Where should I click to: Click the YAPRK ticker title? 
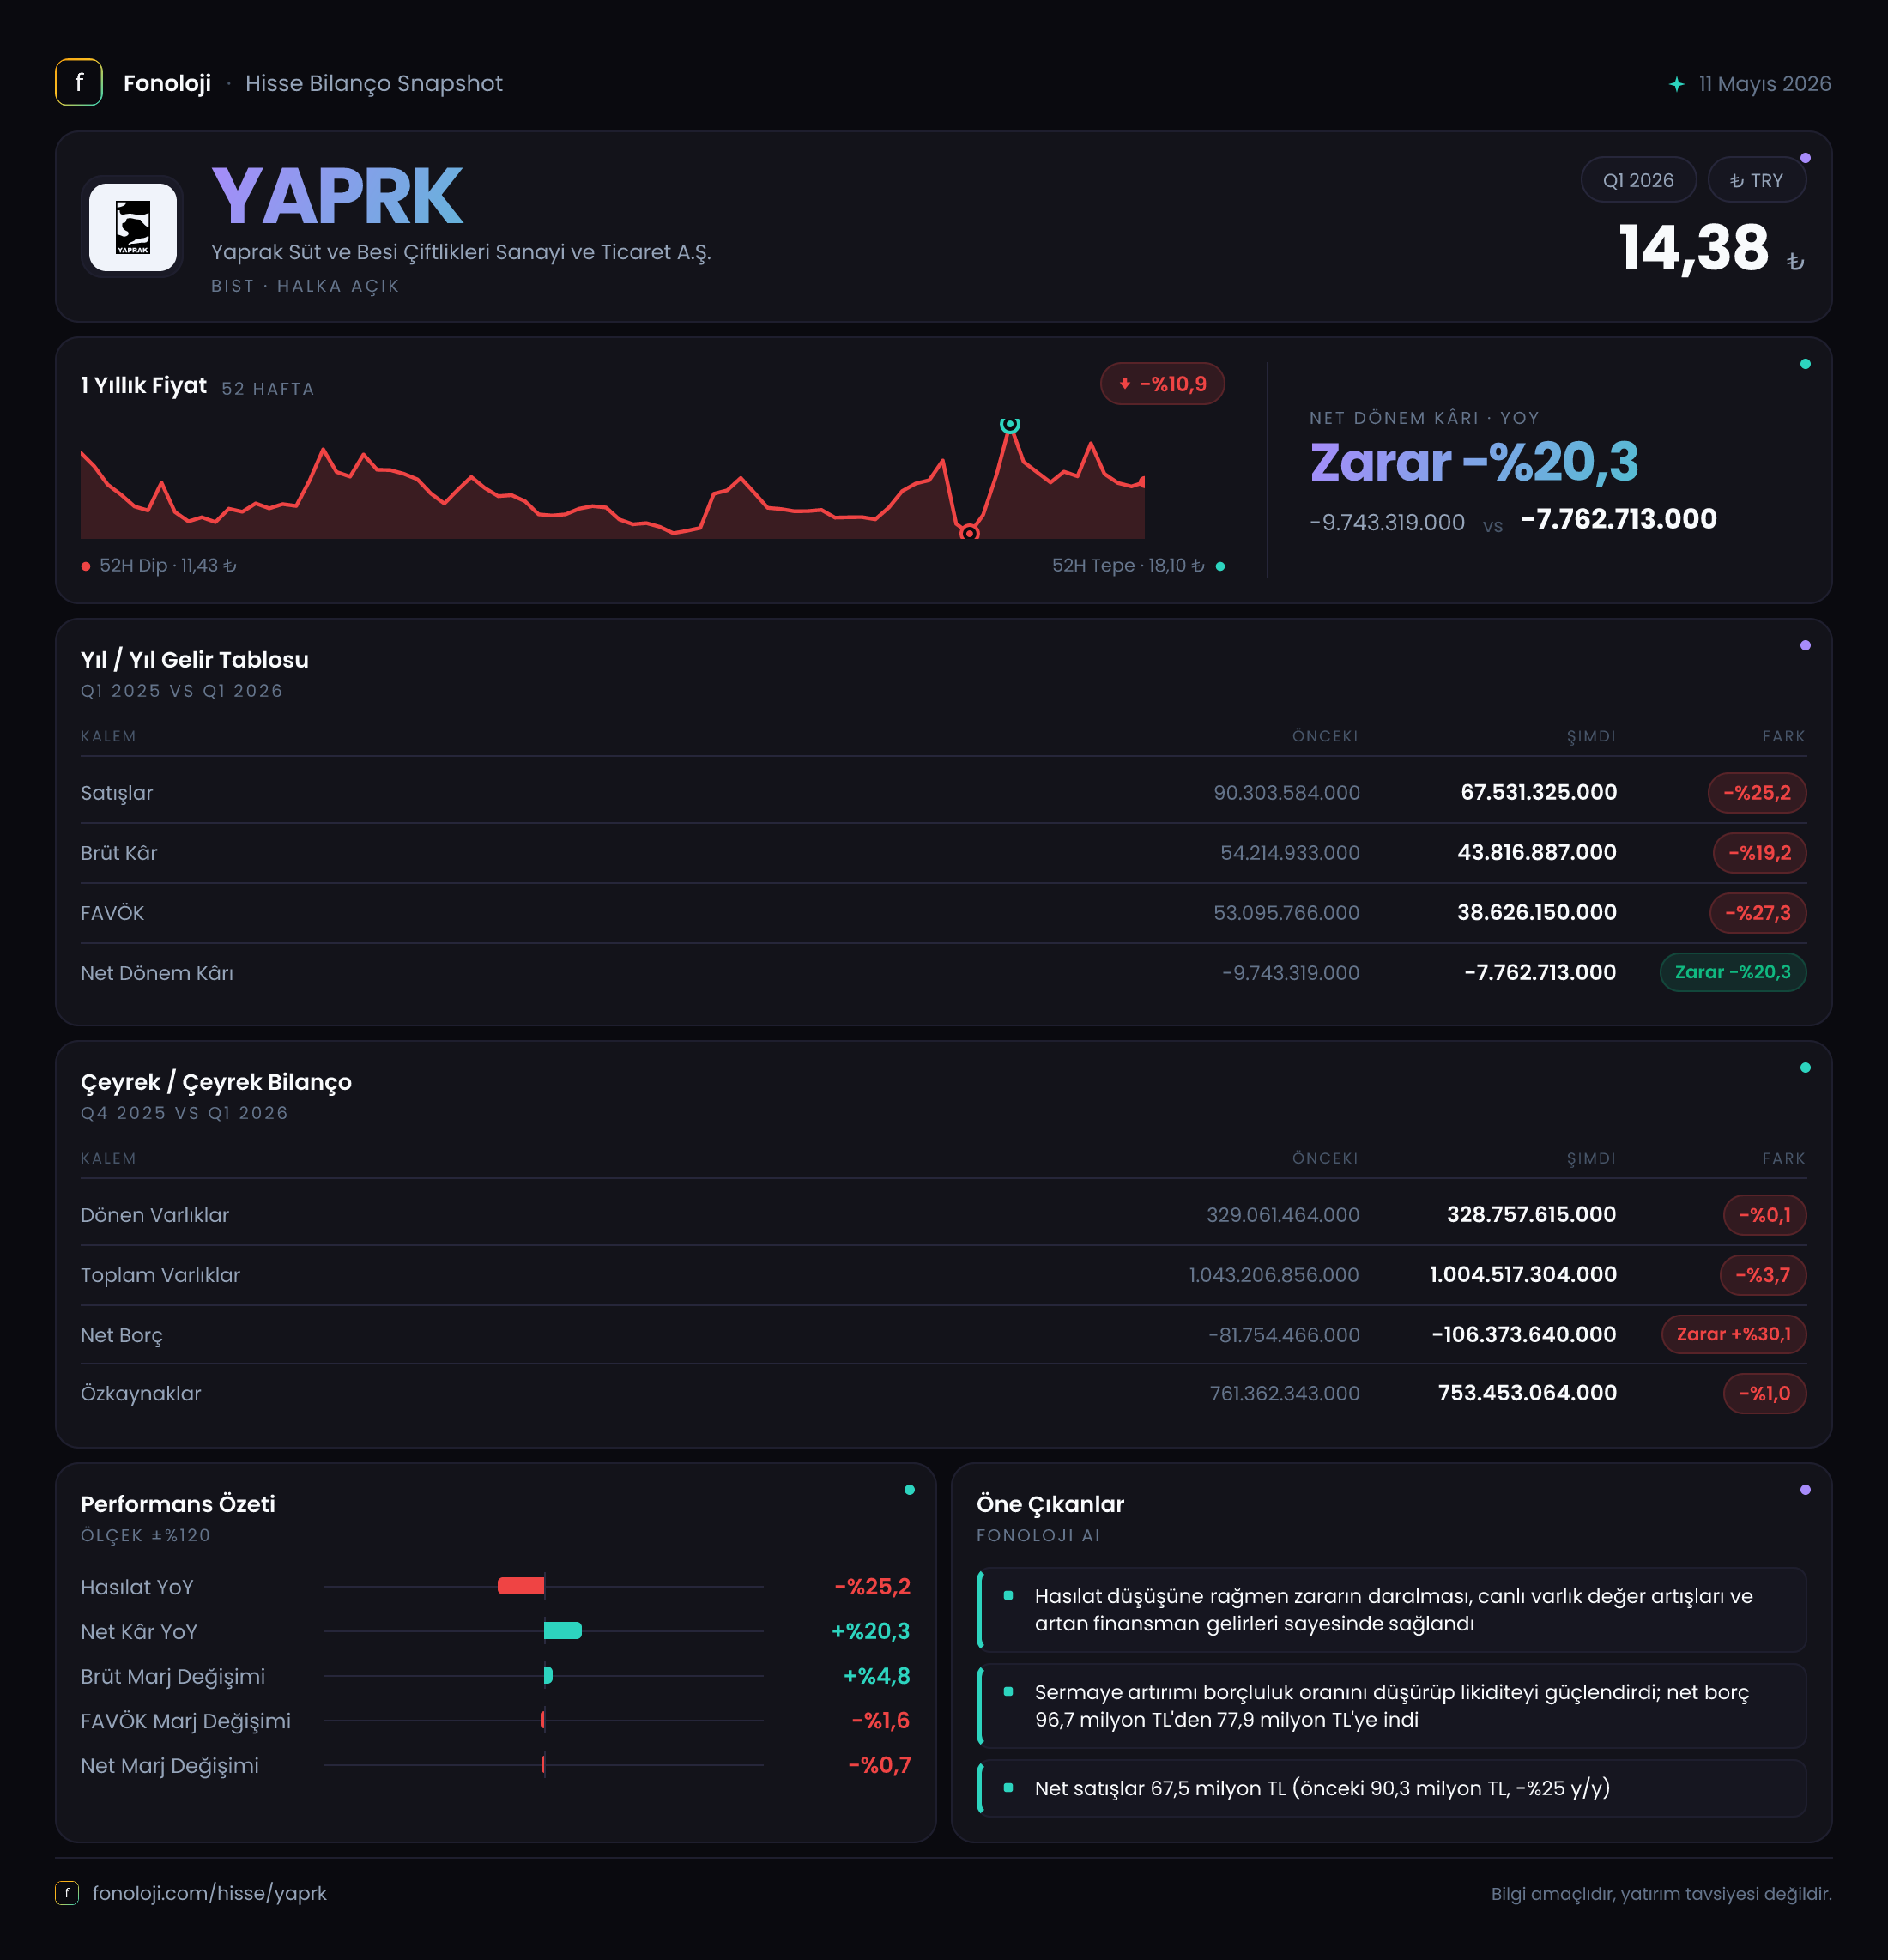click(337, 196)
